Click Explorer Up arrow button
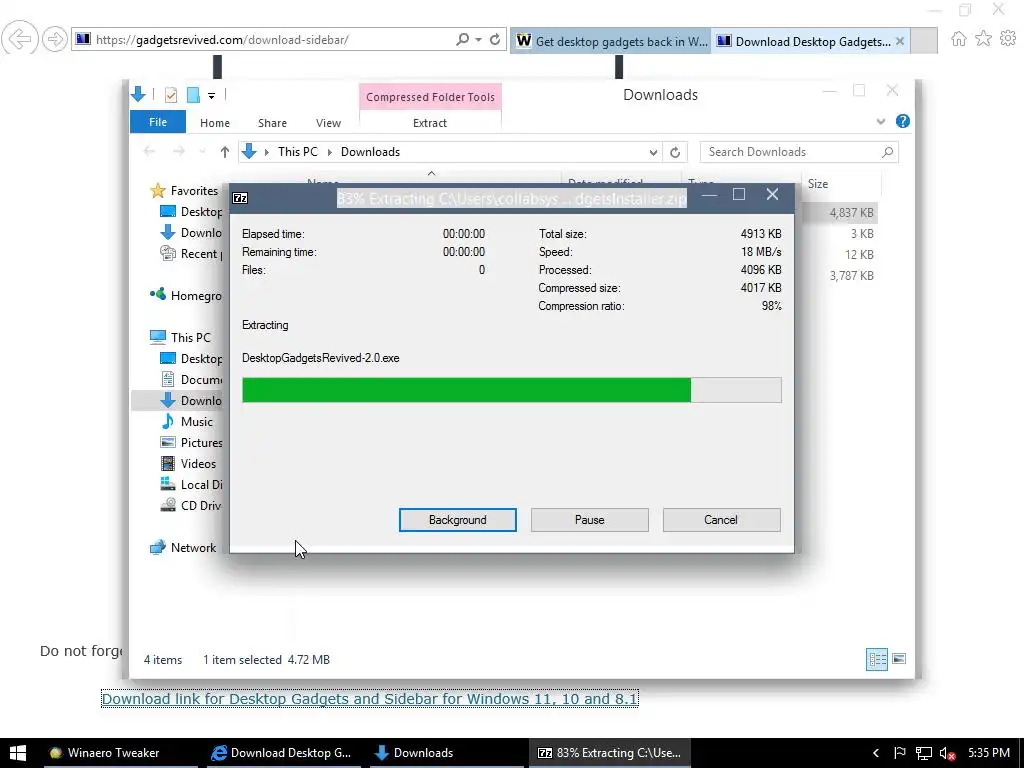This screenshot has width=1024, height=768. (225, 152)
